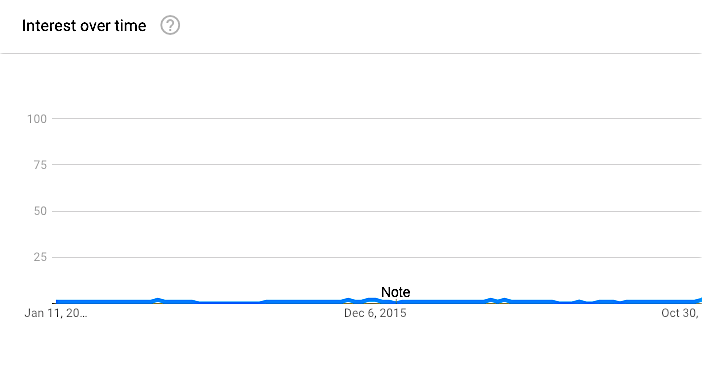Click the blue line directly under the Note label
Image resolution: width=702 pixels, height=389 pixels.
(396, 302)
